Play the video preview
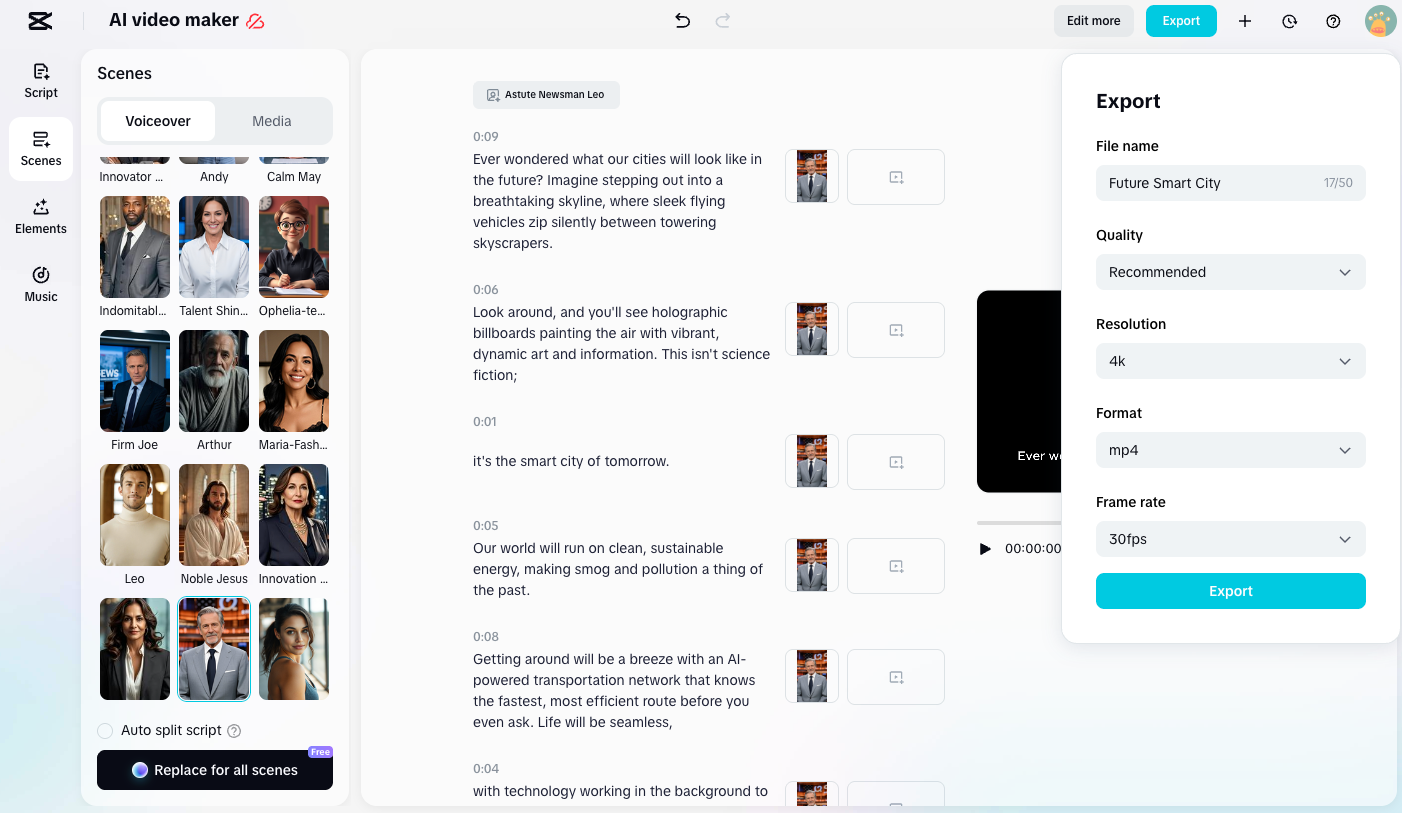1402x813 pixels. (985, 548)
